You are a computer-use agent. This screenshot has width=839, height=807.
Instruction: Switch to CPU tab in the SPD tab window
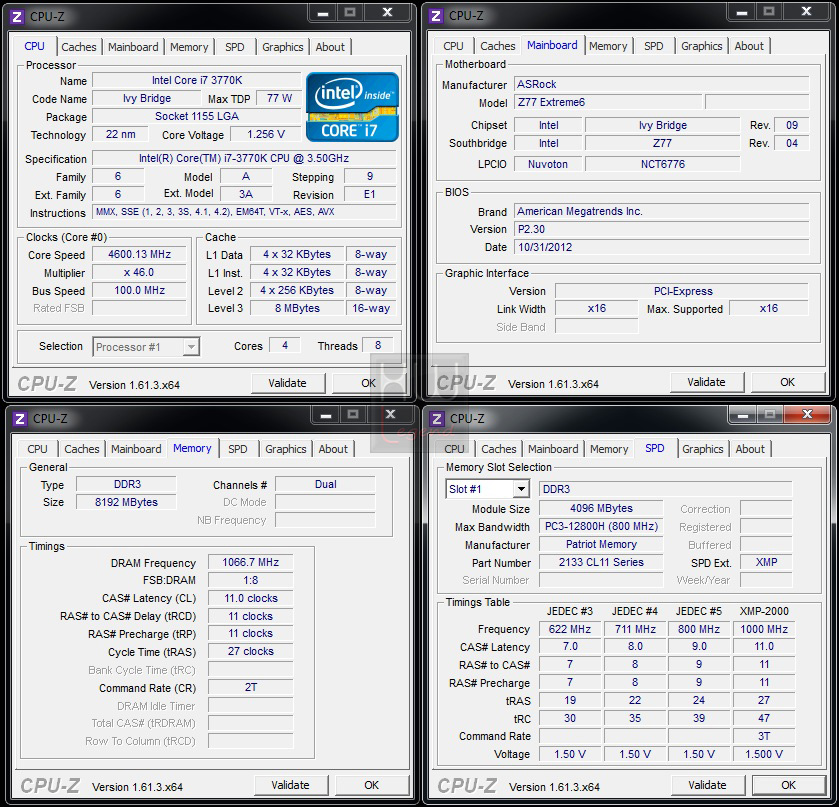tap(454, 449)
